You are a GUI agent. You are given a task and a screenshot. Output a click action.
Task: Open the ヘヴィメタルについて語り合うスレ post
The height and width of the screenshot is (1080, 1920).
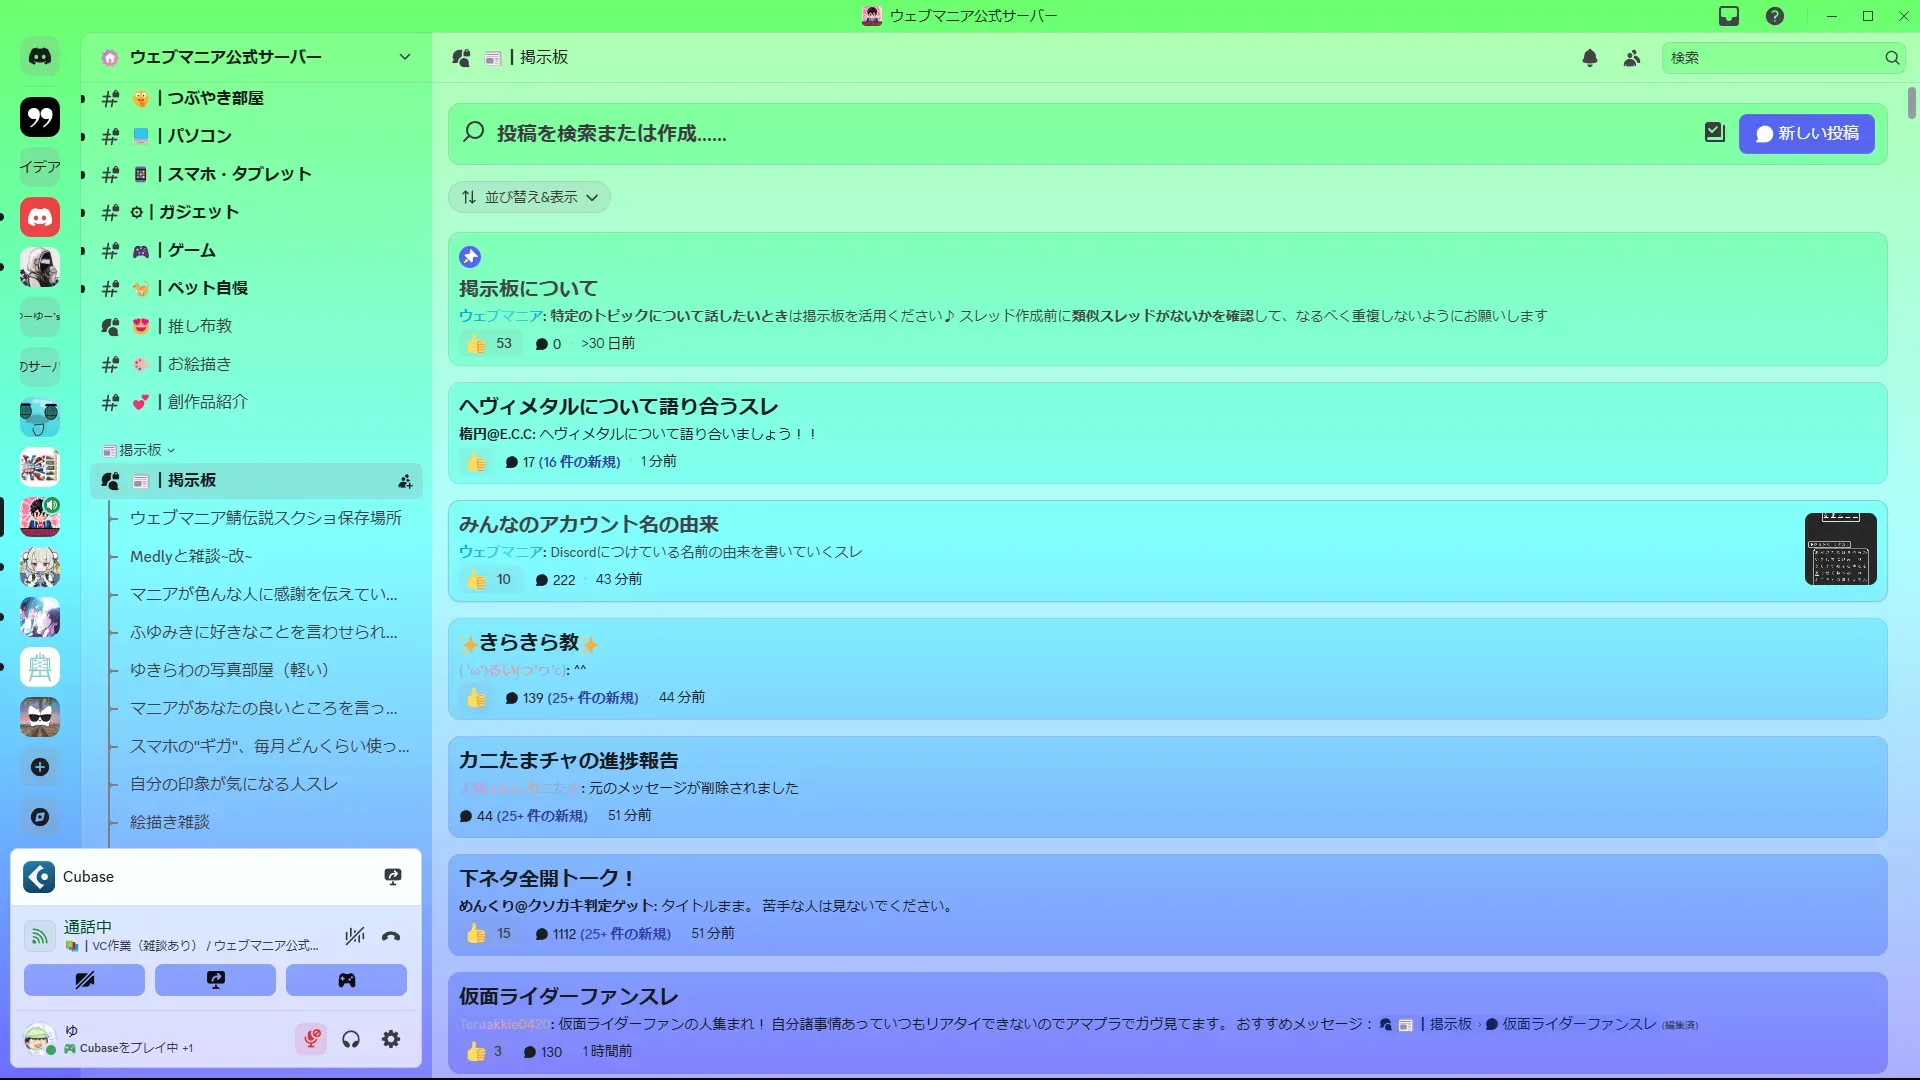tap(618, 406)
